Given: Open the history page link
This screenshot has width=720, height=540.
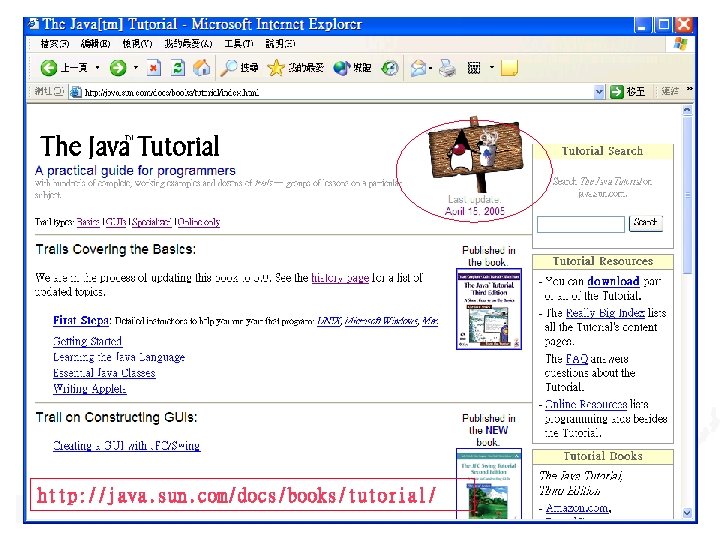Looking at the screenshot, I should pos(340,278).
